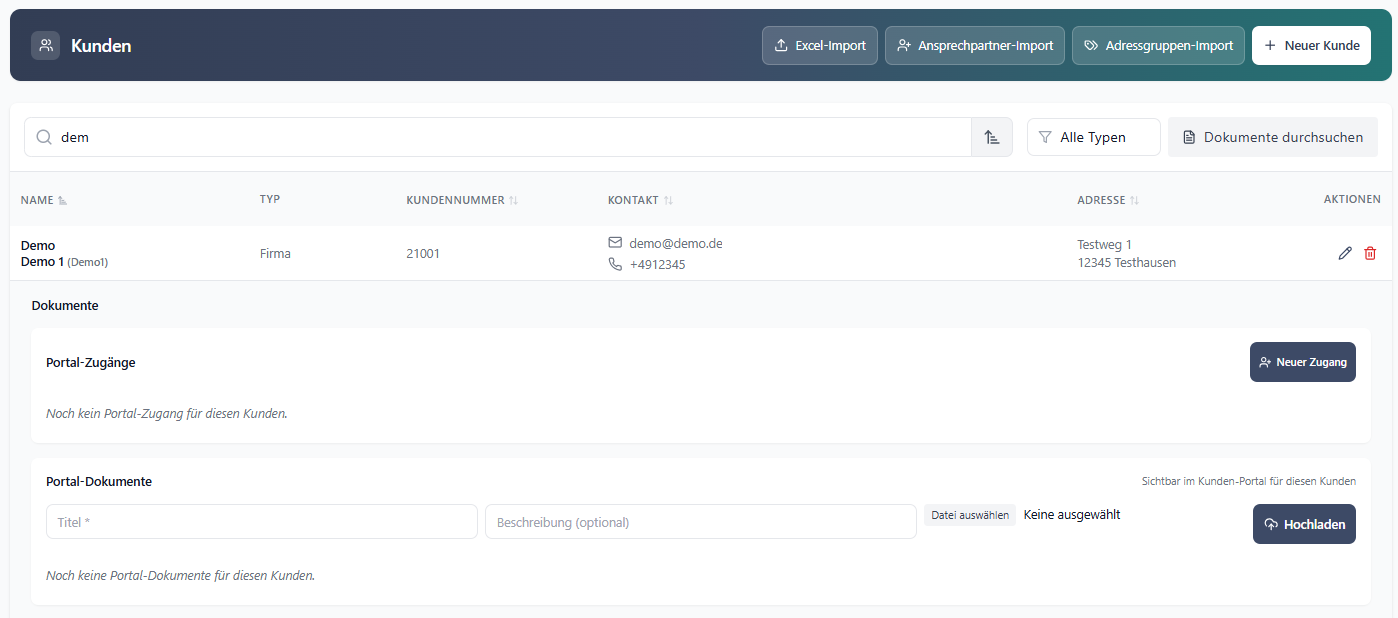This screenshot has width=1398, height=618.
Task: Open Excel-Import
Action: click(820, 46)
